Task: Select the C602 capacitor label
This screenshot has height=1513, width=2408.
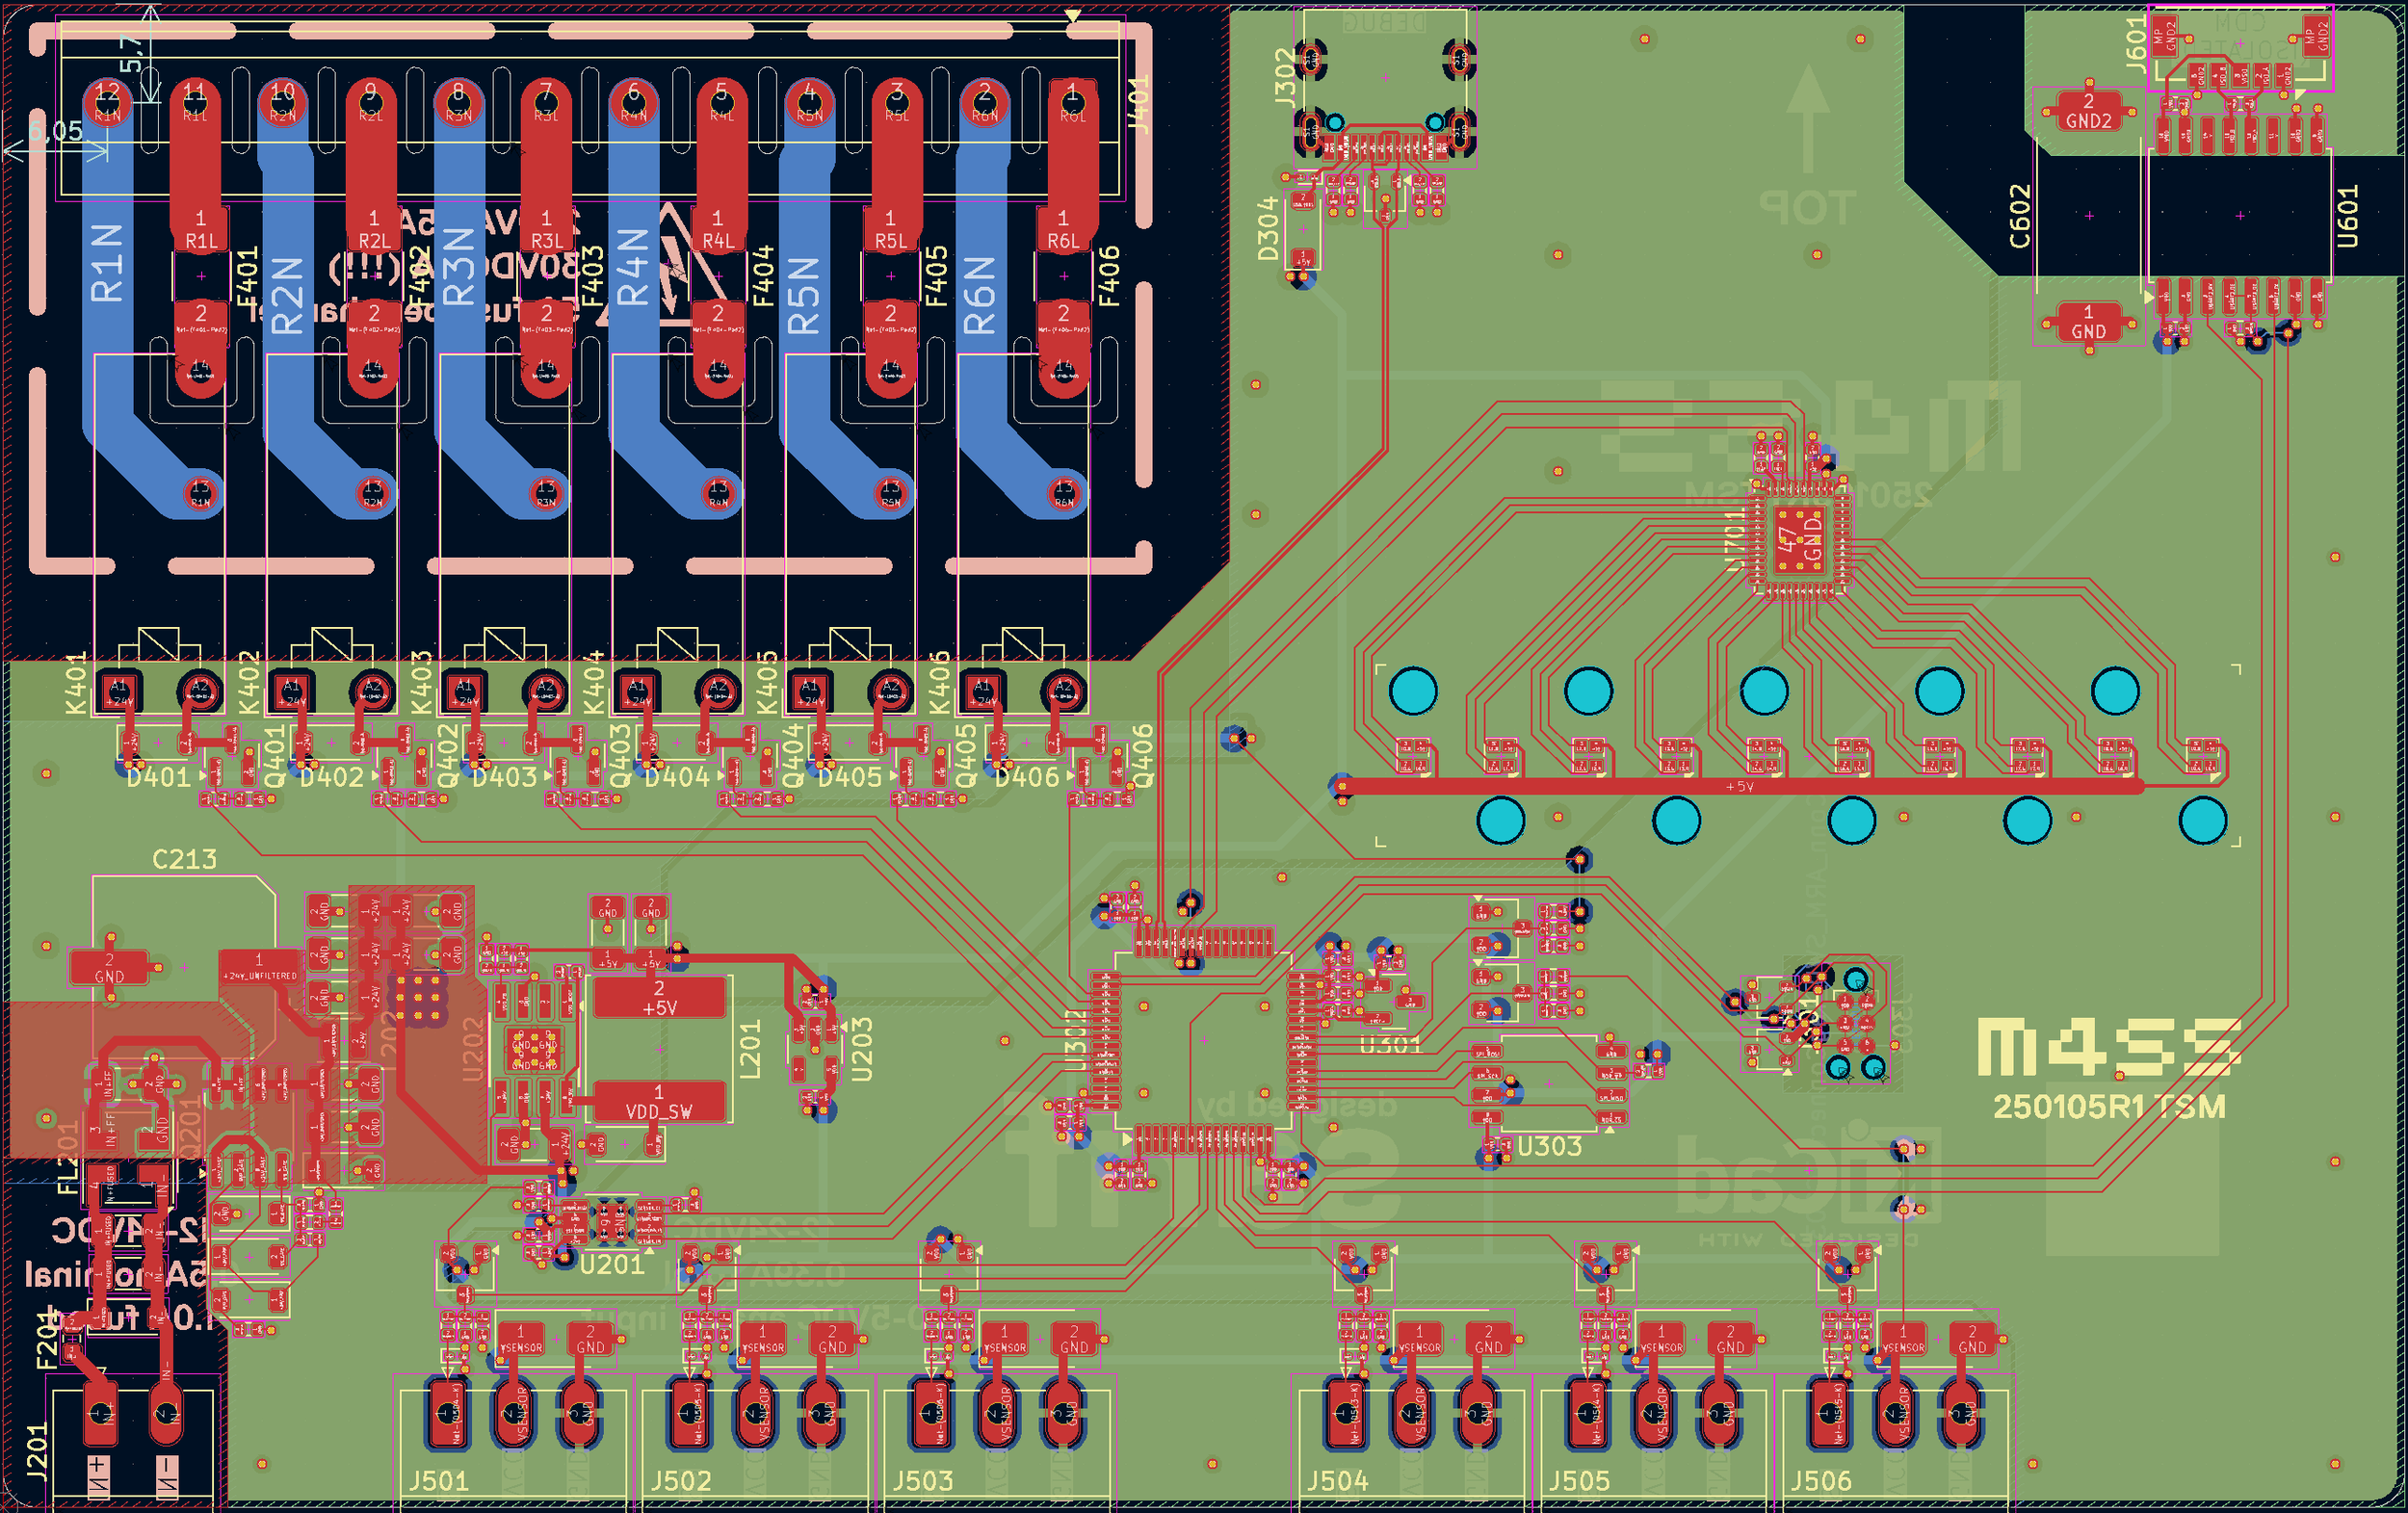Action: coord(2020,215)
